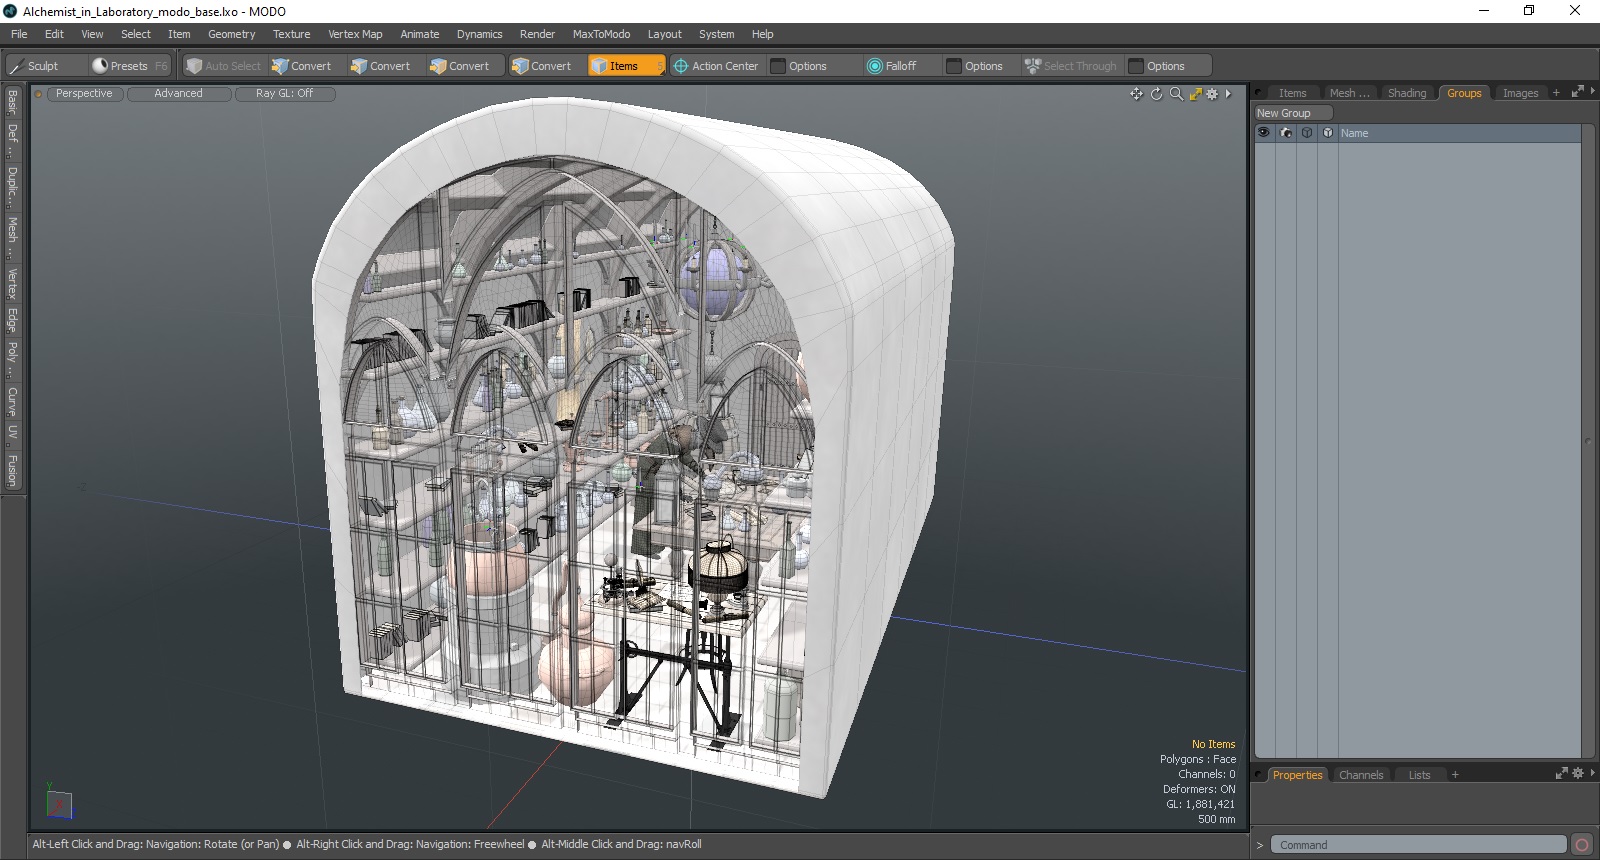
Task: Switch to the Lists tab
Action: pyautogui.click(x=1419, y=775)
